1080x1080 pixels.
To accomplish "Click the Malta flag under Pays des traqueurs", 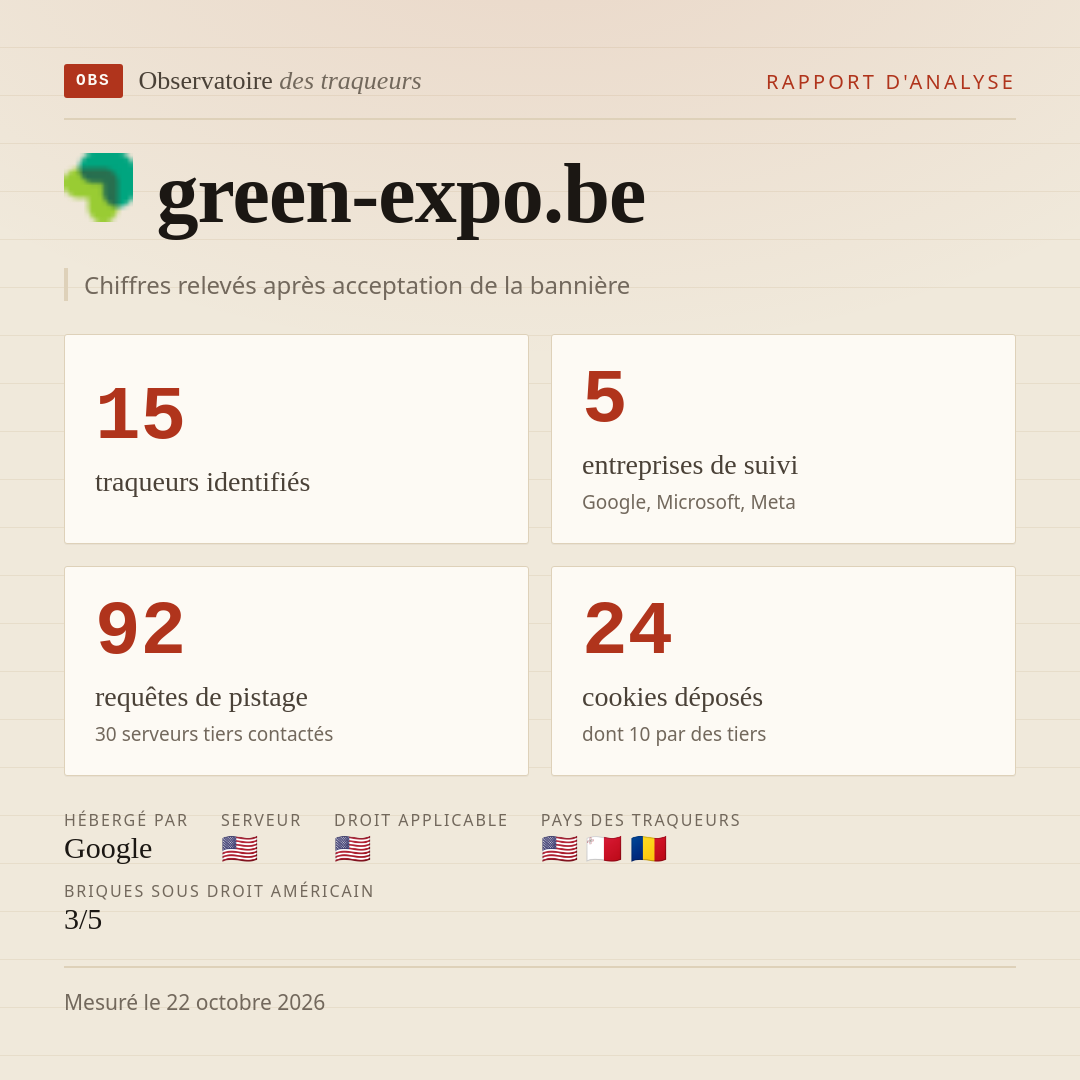I will (604, 849).
